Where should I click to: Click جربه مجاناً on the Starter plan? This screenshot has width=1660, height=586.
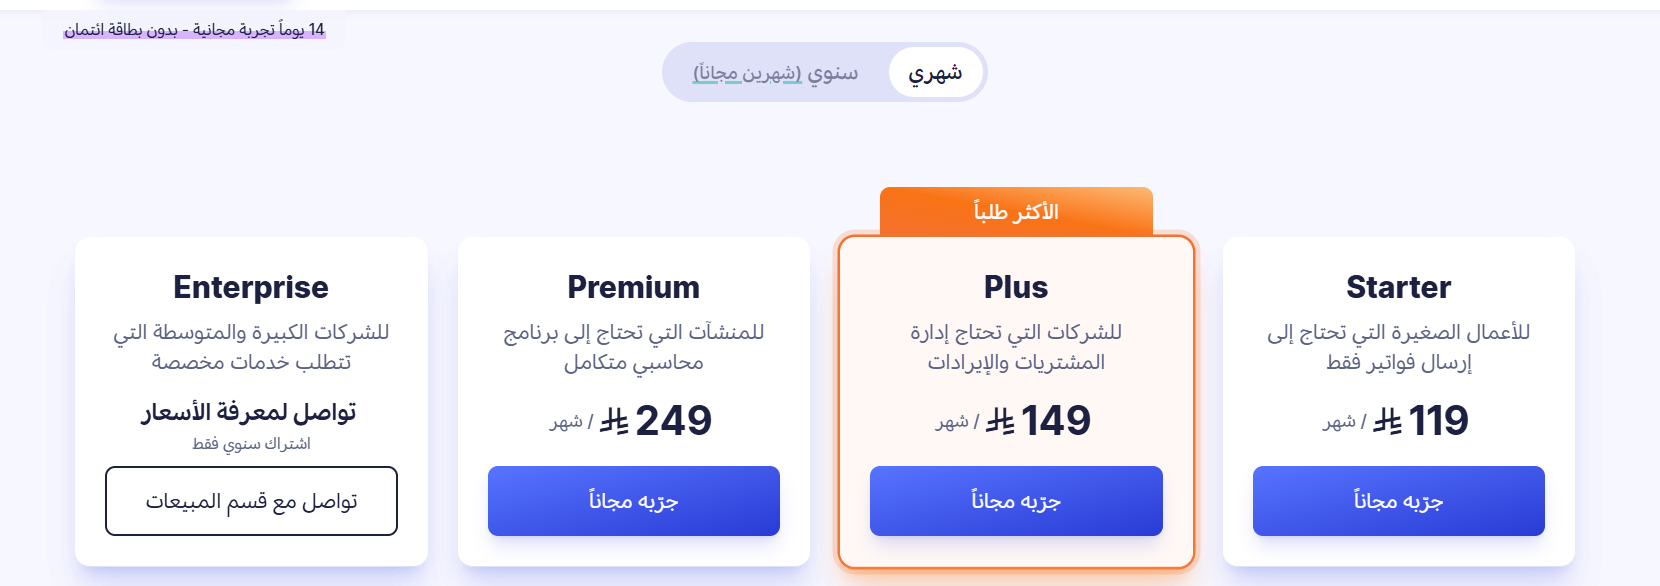1398,500
